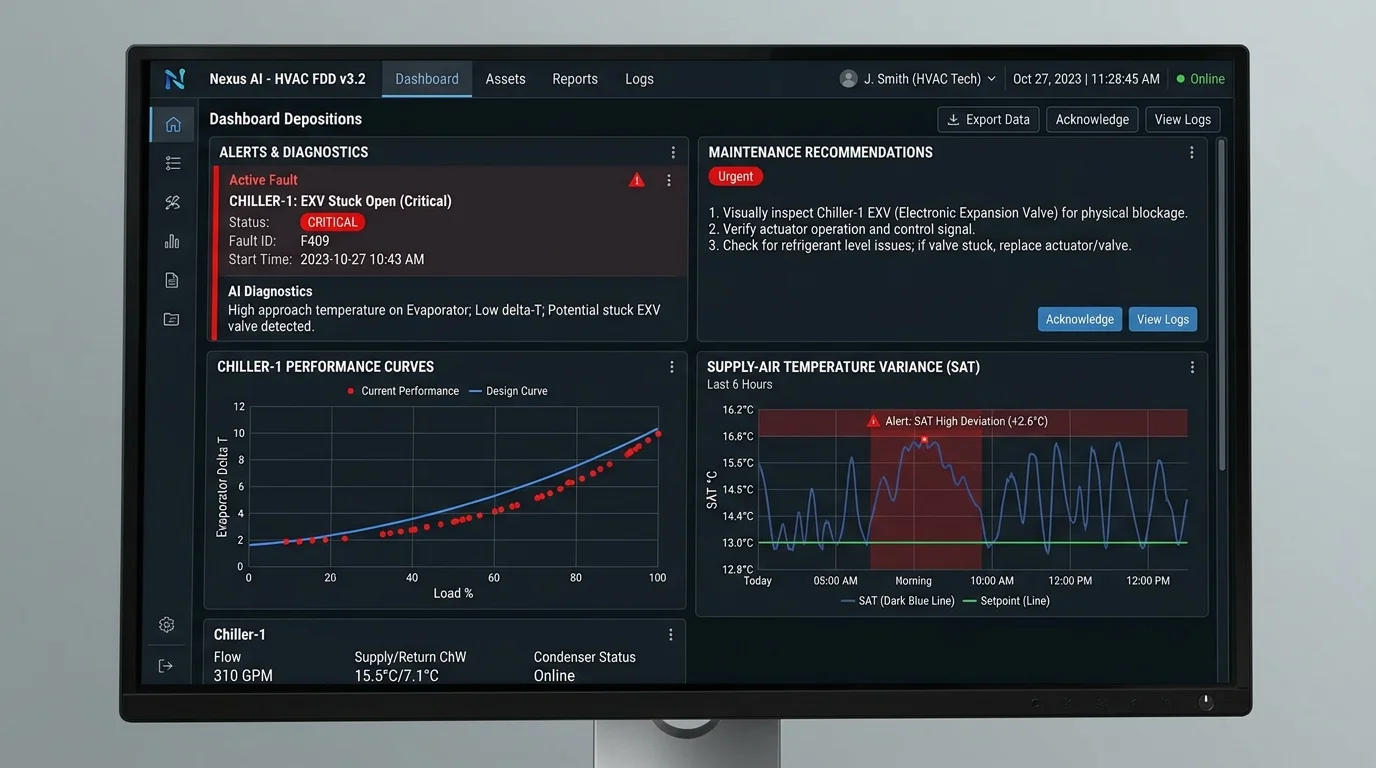This screenshot has width=1376, height=768.
Task: Open the settings gear in sidebar
Action: click(x=167, y=624)
